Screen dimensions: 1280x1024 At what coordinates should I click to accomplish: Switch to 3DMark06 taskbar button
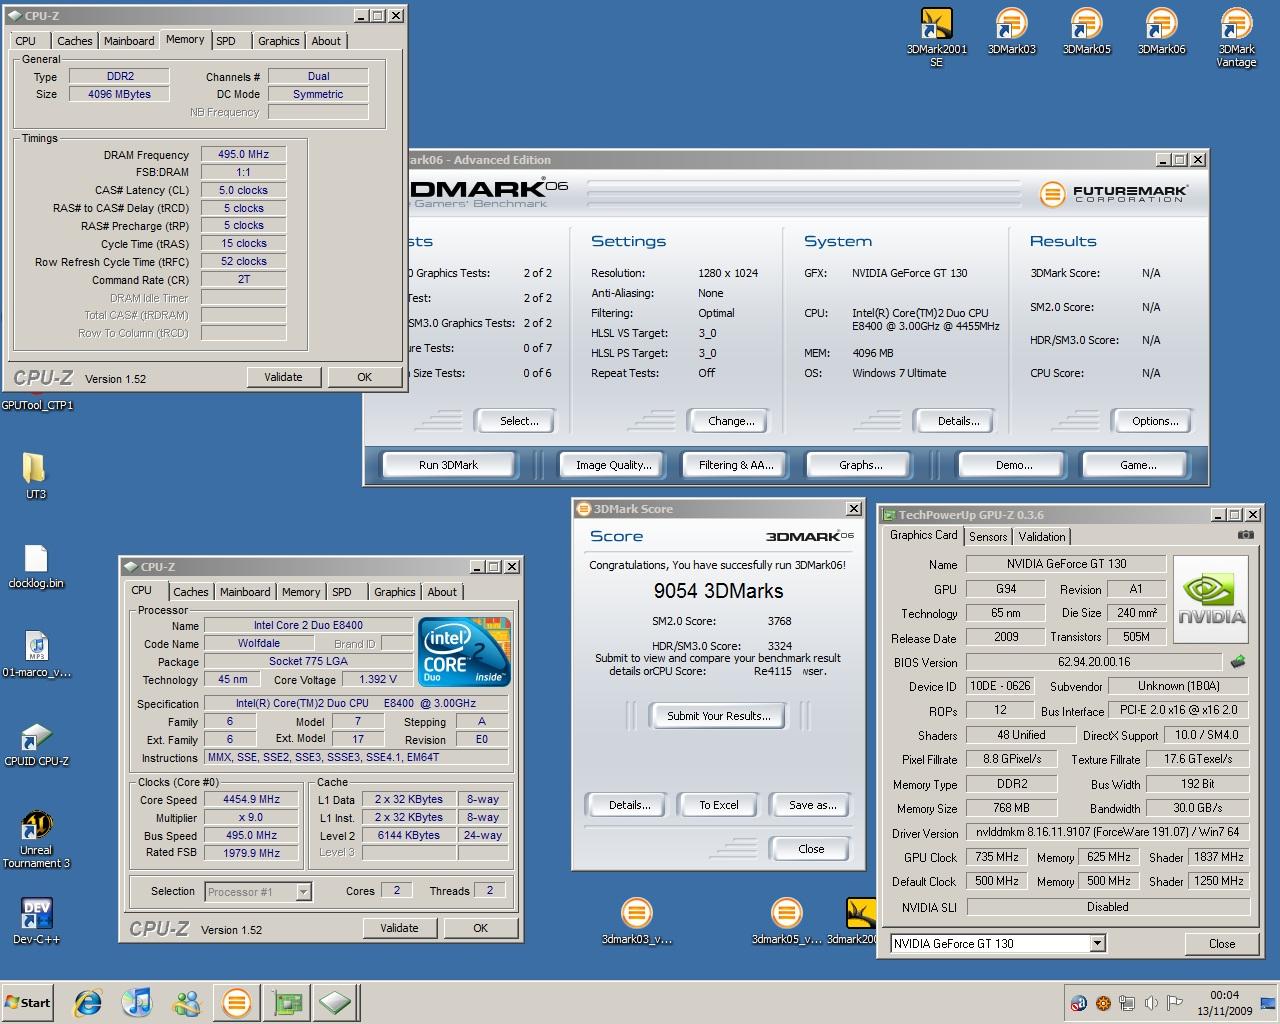pyautogui.click(x=237, y=1002)
